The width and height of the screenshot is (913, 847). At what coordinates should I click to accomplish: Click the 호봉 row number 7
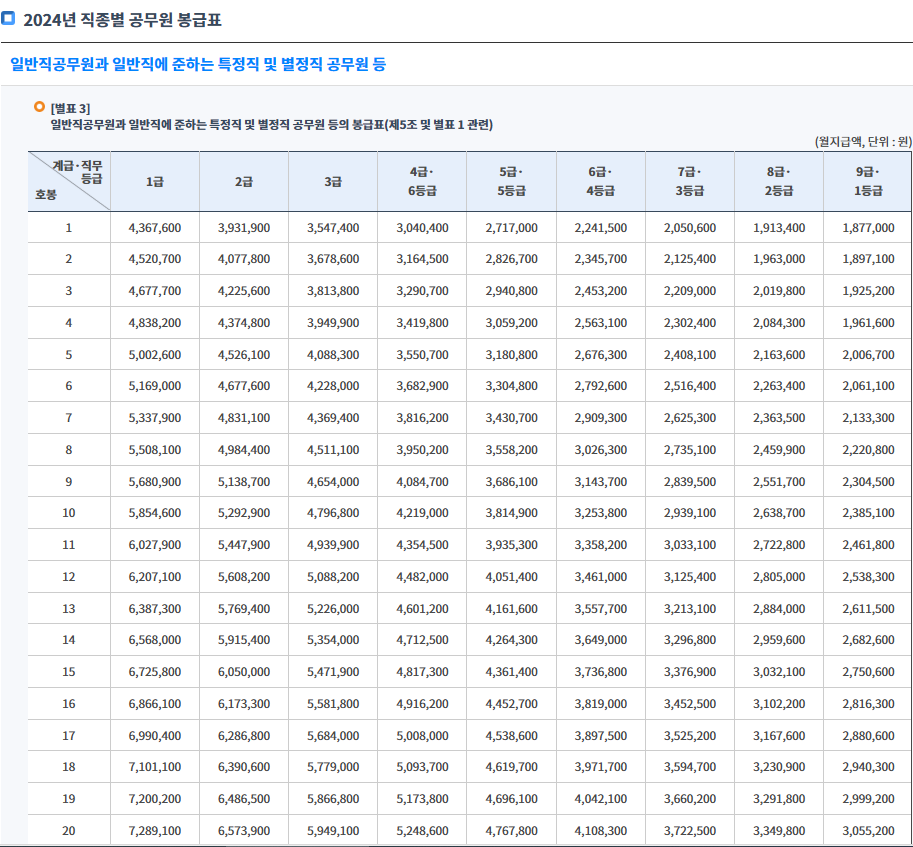pyautogui.click(x=69, y=417)
